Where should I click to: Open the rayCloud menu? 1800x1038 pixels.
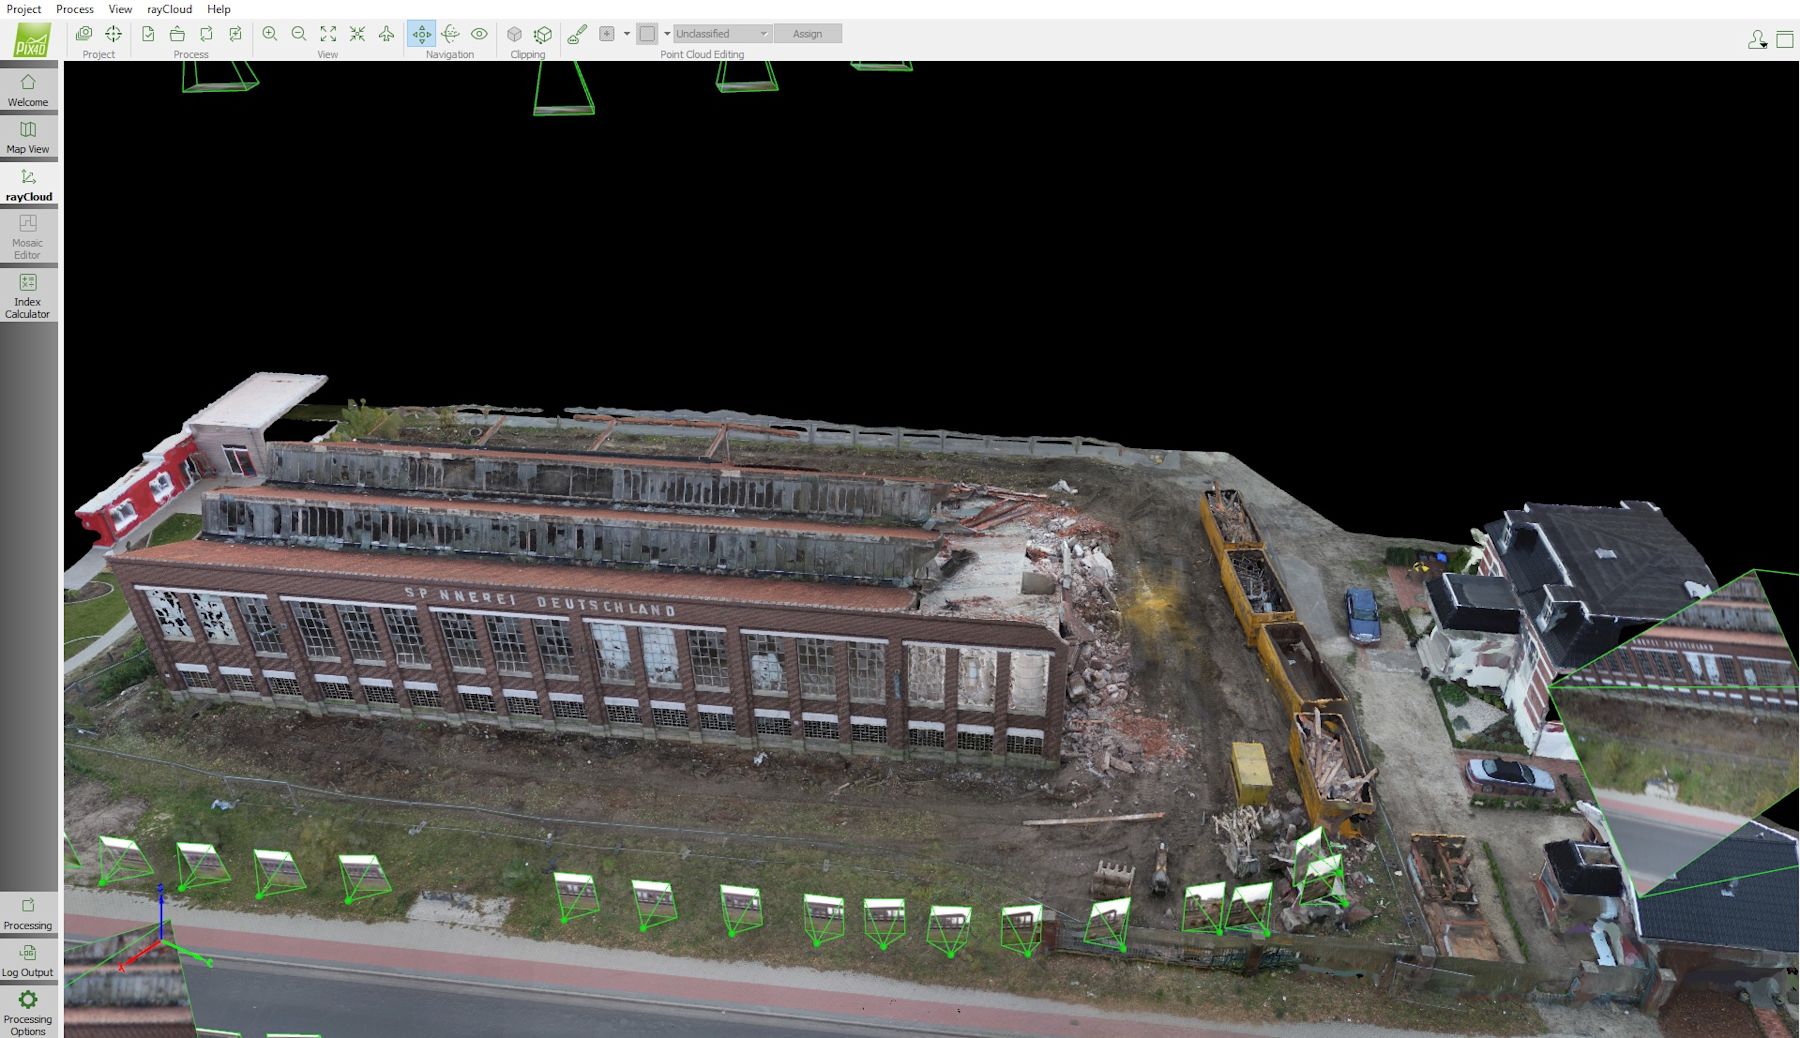tap(167, 9)
